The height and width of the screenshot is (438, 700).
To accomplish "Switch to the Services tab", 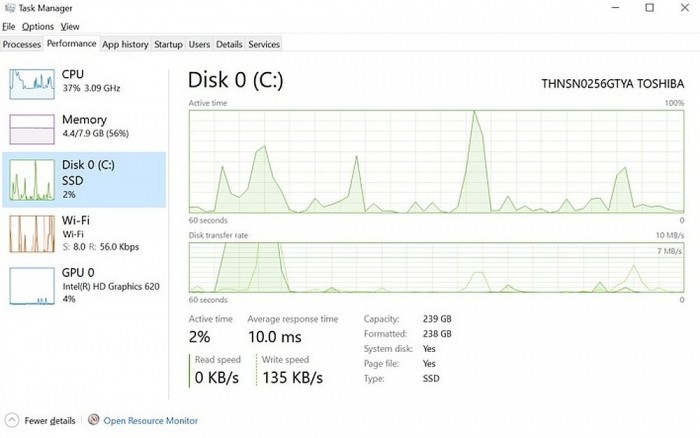I will [x=264, y=44].
